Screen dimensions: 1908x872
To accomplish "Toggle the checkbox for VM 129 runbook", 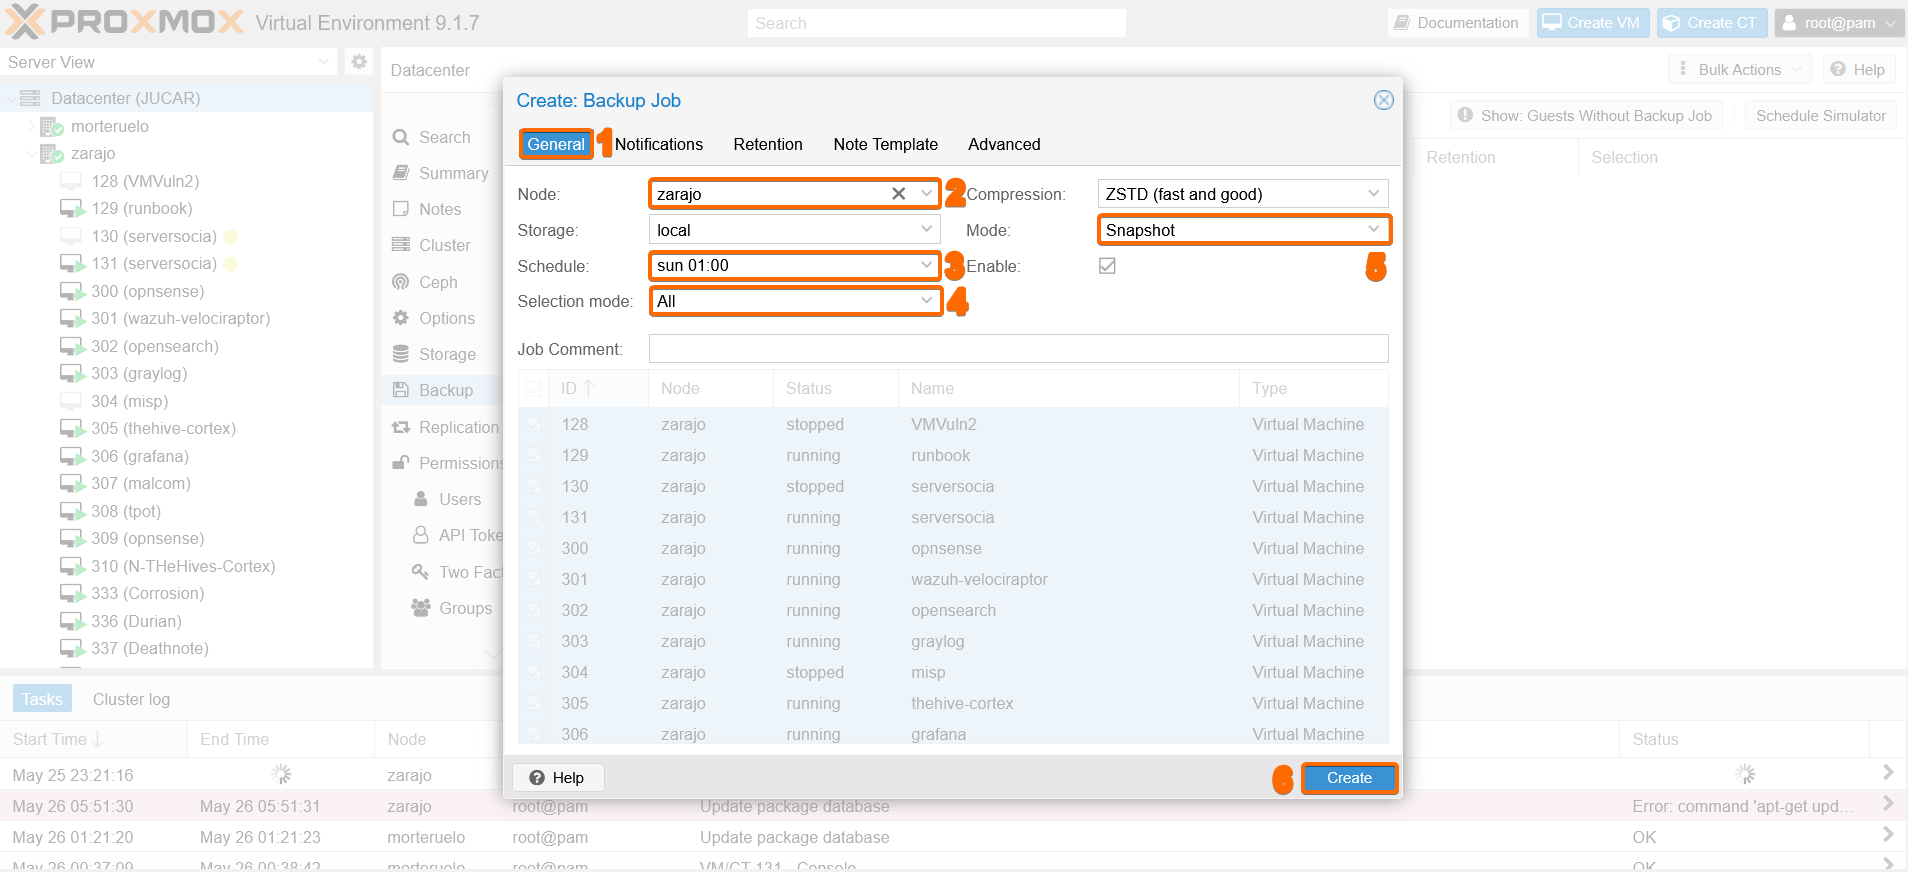I will tap(534, 456).
